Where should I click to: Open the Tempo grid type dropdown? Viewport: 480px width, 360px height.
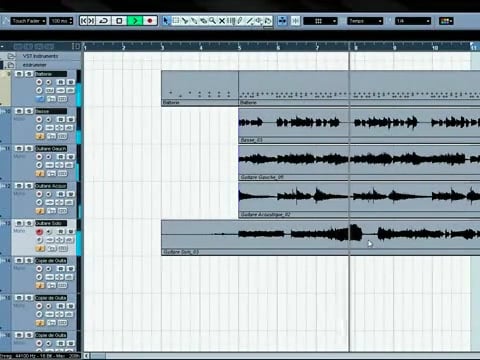tap(365, 21)
